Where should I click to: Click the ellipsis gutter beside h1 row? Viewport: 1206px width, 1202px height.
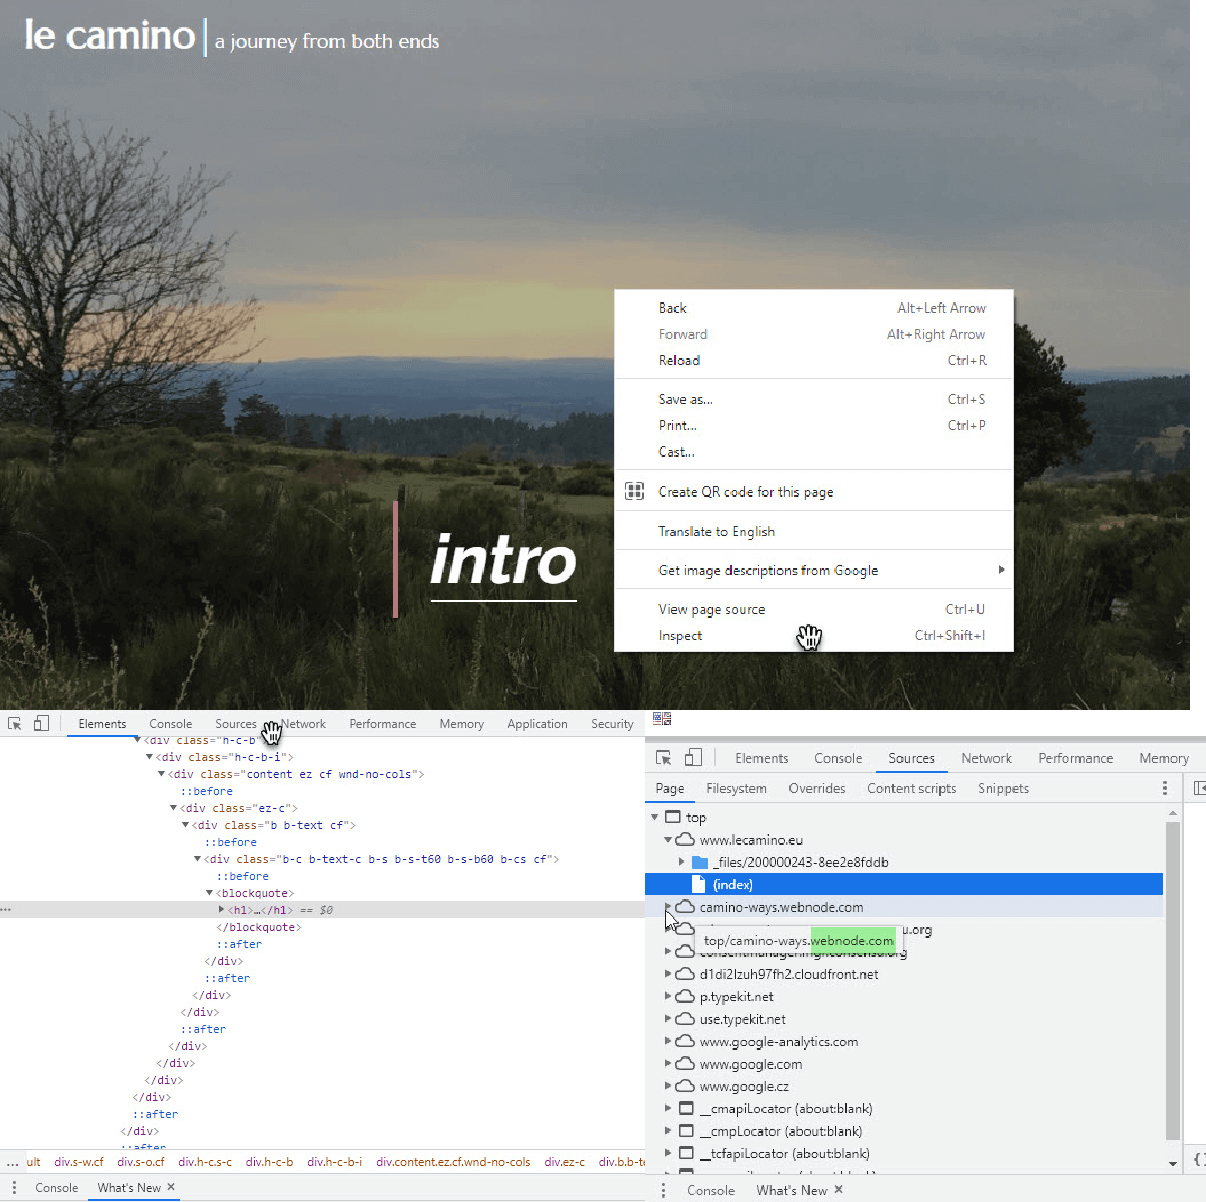[6, 910]
